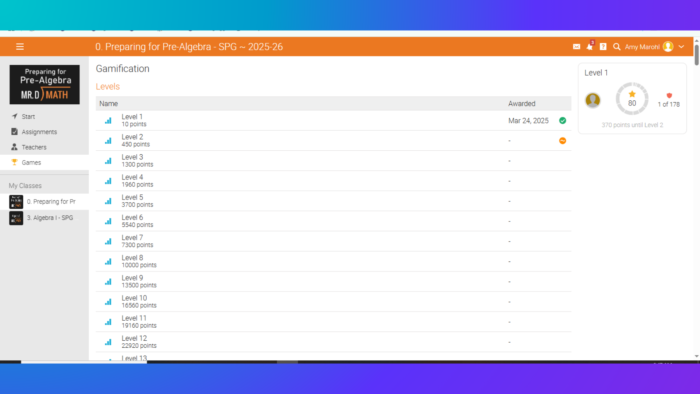This screenshot has height=394, width=700.
Task: Click Amy Marohl's header avatar
Action: point(668,46)
